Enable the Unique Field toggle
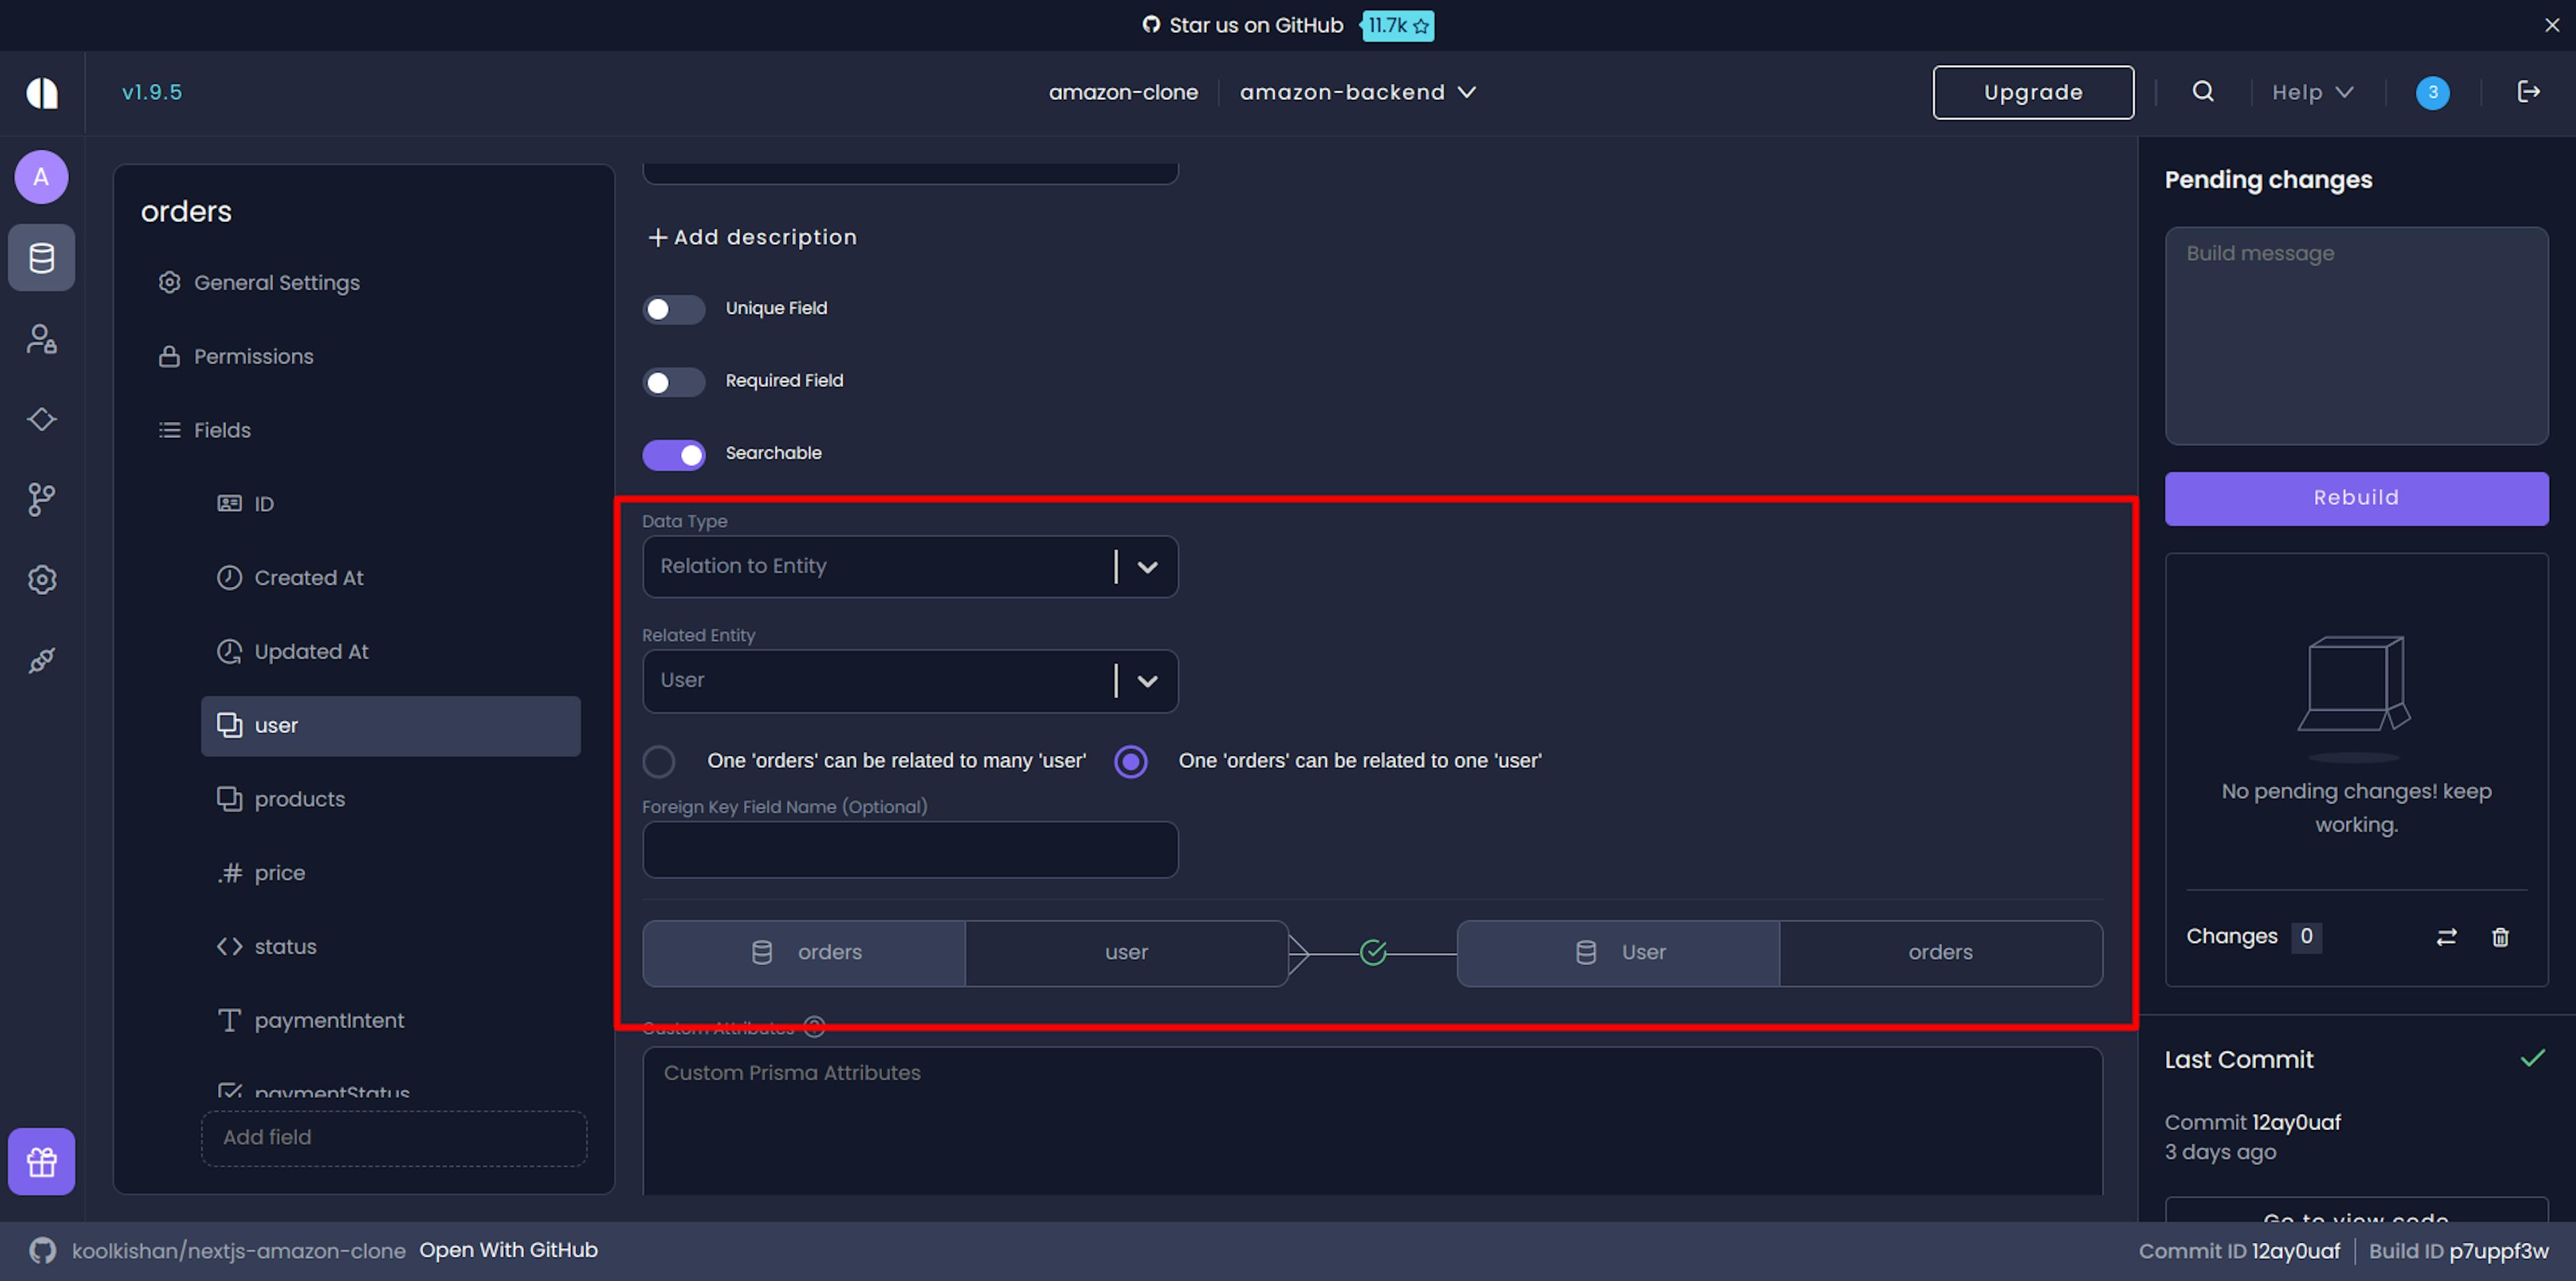The height and width of the screenshot is (1281, 2576). coord(673,309)
